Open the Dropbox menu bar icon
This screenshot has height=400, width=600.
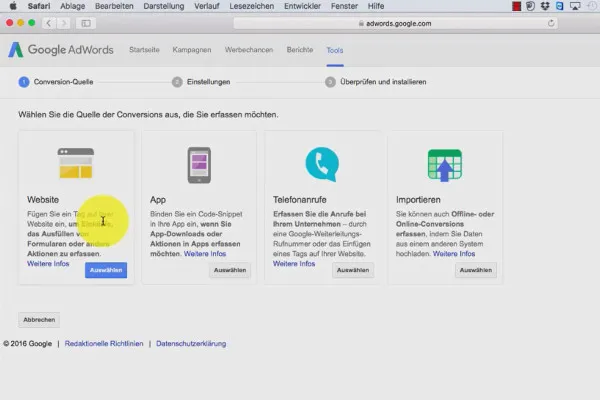(545, 6)
